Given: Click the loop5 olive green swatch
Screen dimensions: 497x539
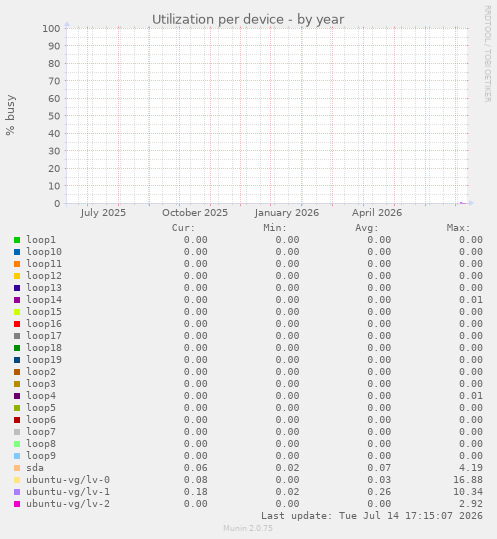Looking at the screenshot, I should pyautogui.click(x=17, y=408).
